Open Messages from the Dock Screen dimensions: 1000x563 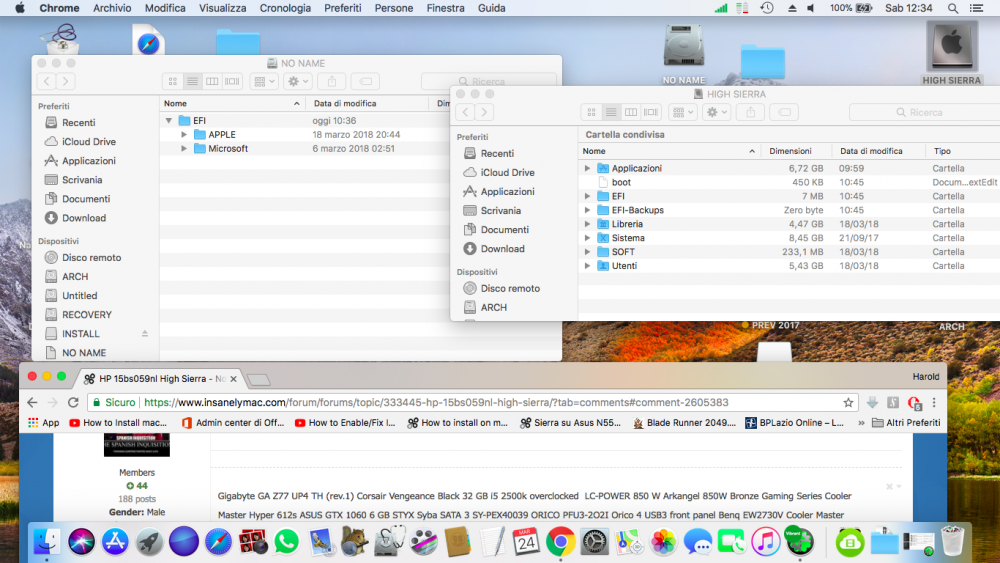coord(698,542)
